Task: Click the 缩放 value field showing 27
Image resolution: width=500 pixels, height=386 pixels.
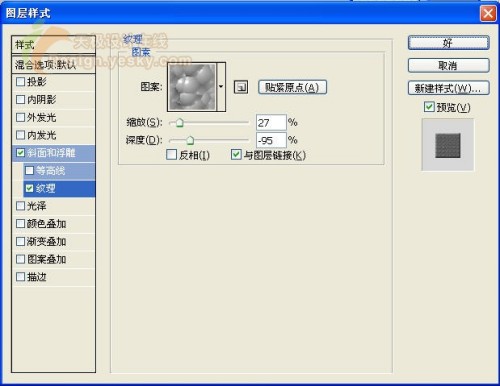Action: coord(271,122)
